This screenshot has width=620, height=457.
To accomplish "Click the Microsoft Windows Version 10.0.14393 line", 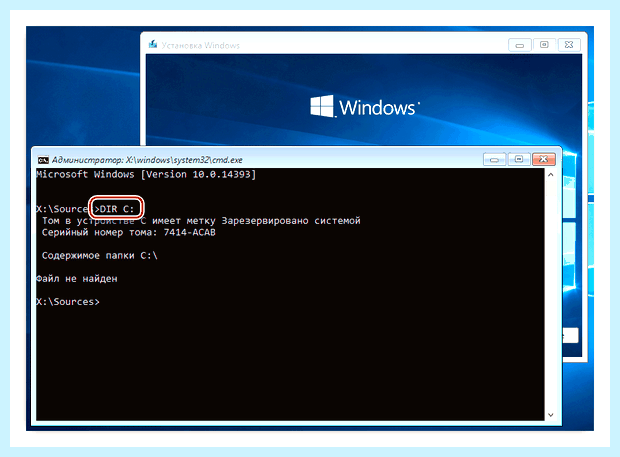I will [x=146, y=174].
